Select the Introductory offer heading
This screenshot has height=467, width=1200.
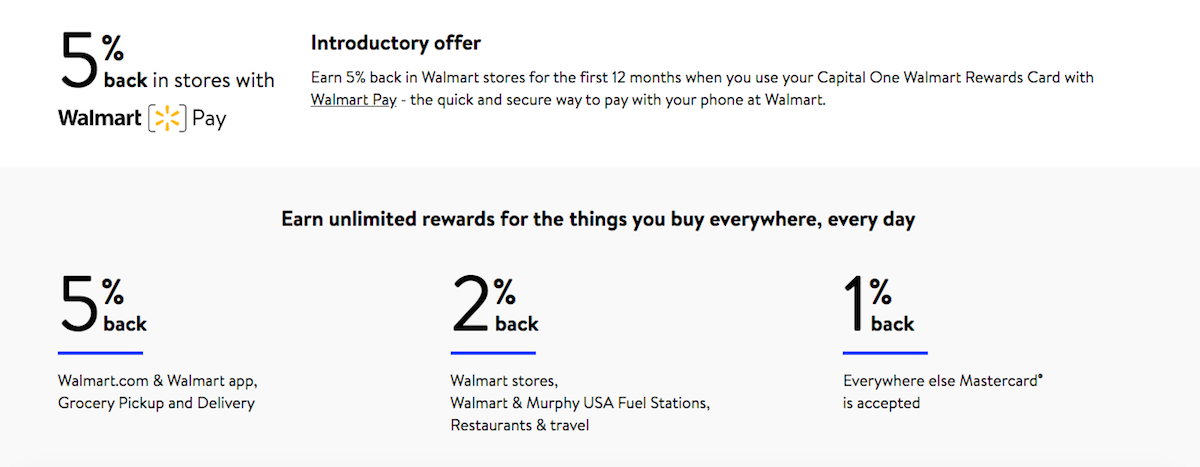(x=396, y=43)
